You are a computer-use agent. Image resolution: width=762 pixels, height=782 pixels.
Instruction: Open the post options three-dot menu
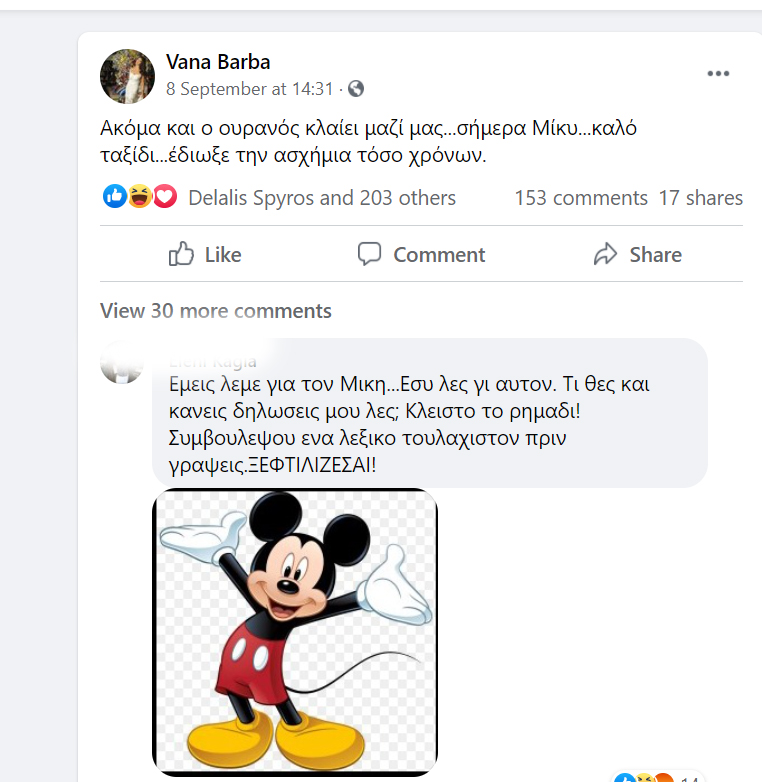pyautogui.click(x=718, y=74)
